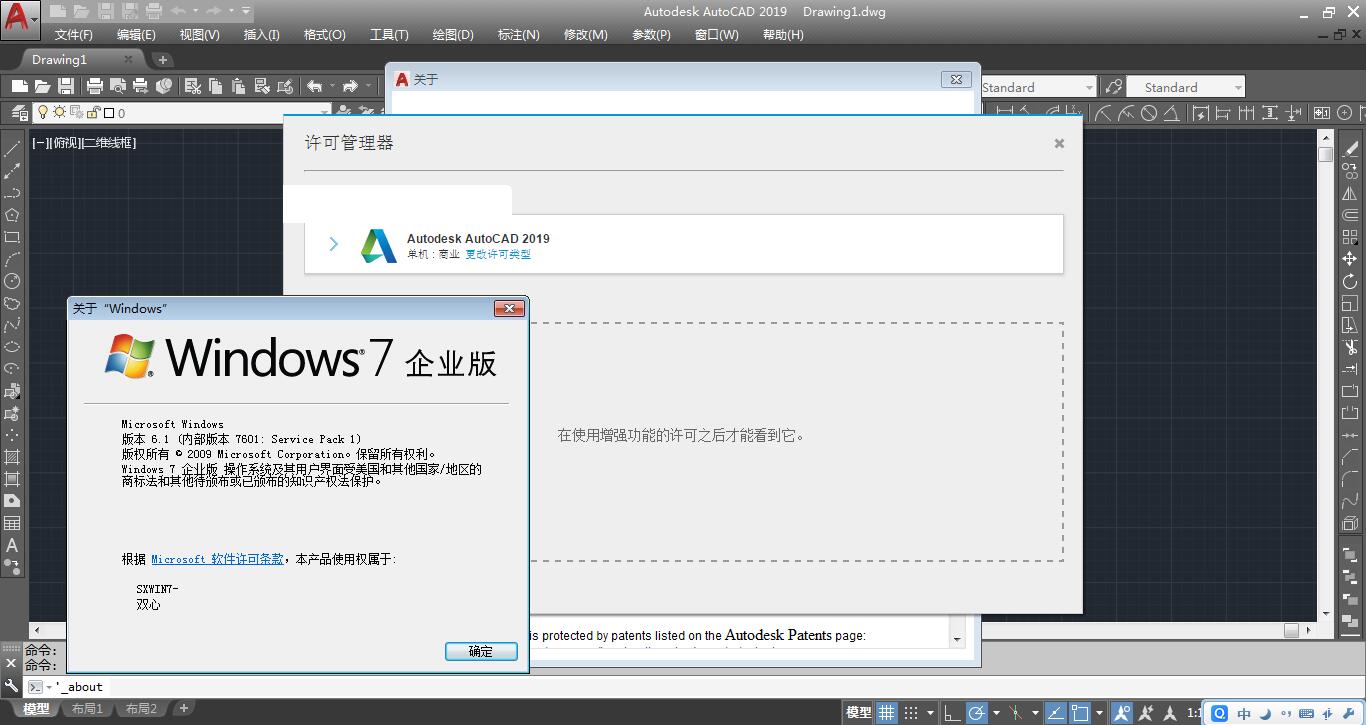Click the diameter dimension icon in dimension toolbar
The image size is (1366, 725).
click(x=1149, y=113)
